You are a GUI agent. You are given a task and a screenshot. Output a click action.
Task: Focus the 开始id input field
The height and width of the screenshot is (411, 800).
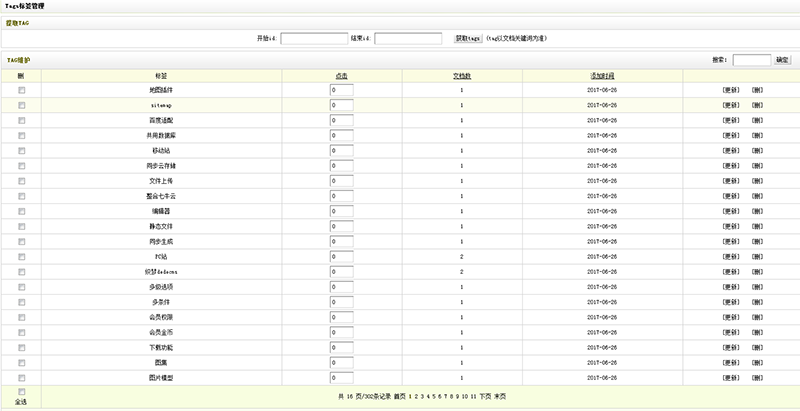click(x=313, y=39)
